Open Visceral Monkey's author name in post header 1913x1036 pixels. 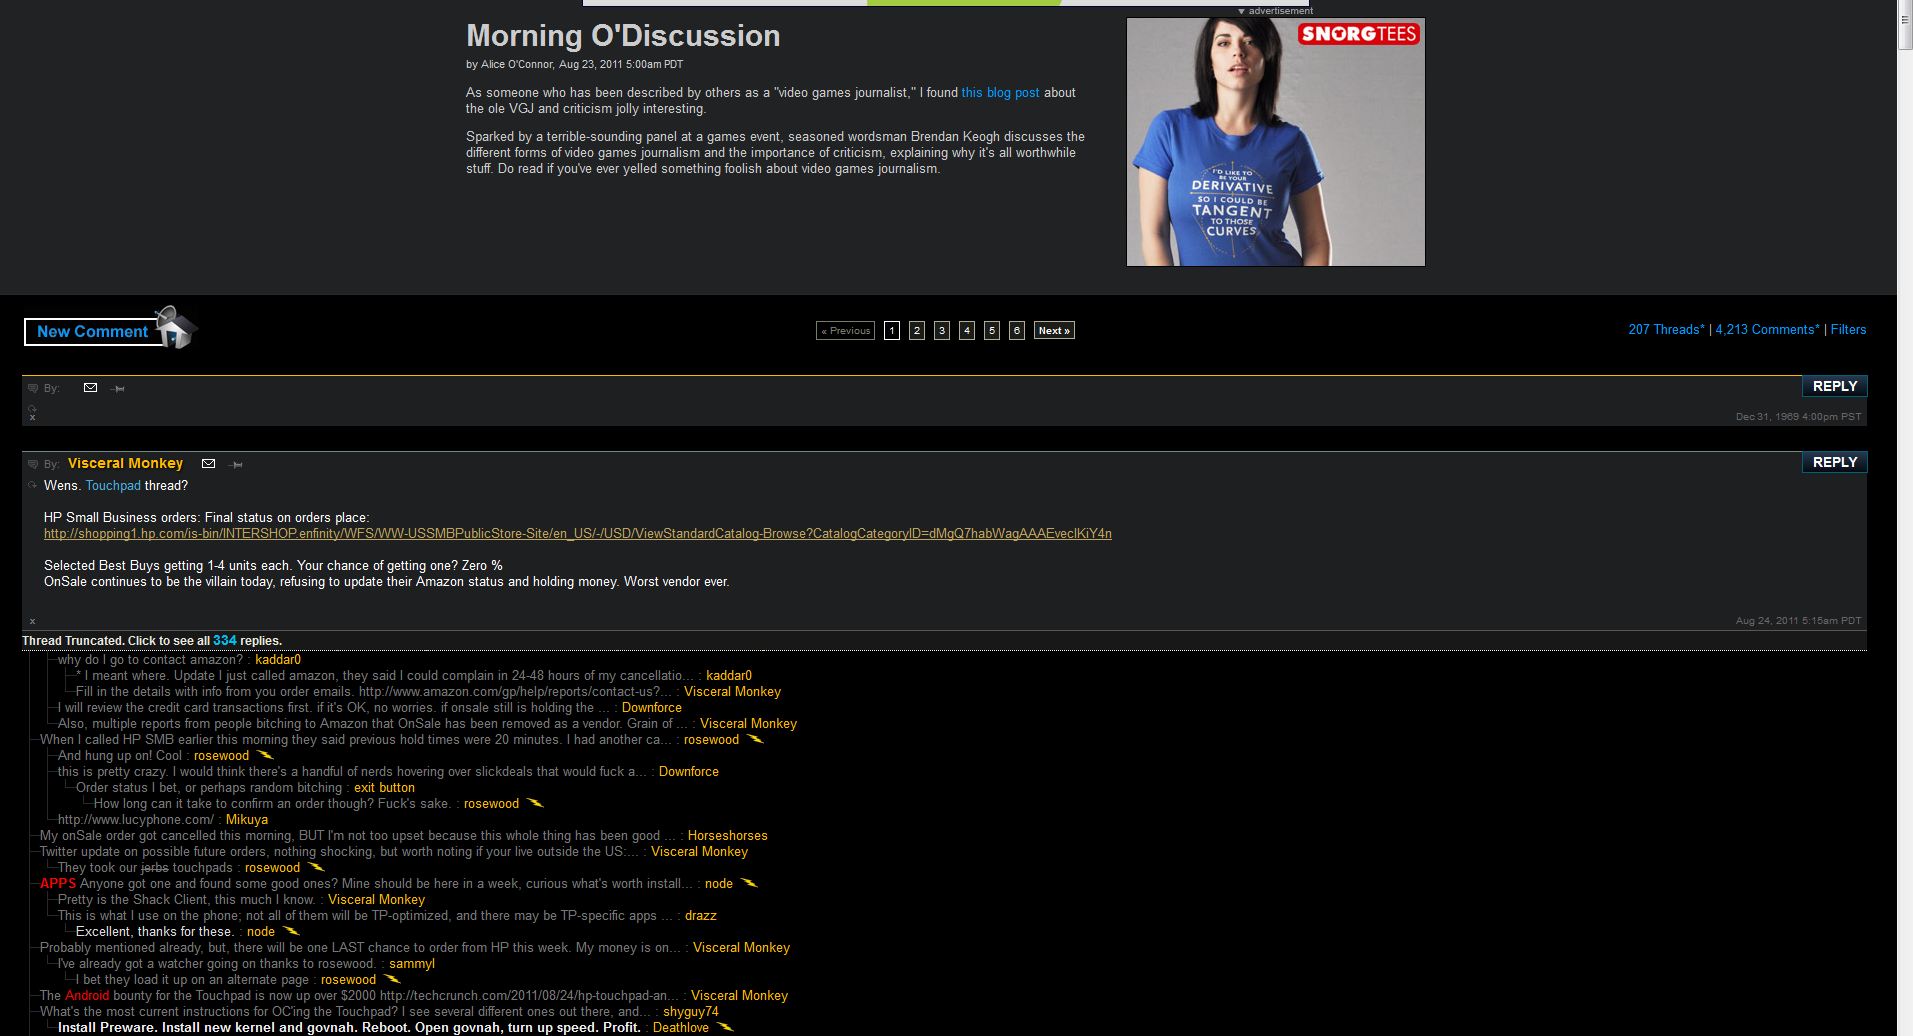(x=125, y=463)
